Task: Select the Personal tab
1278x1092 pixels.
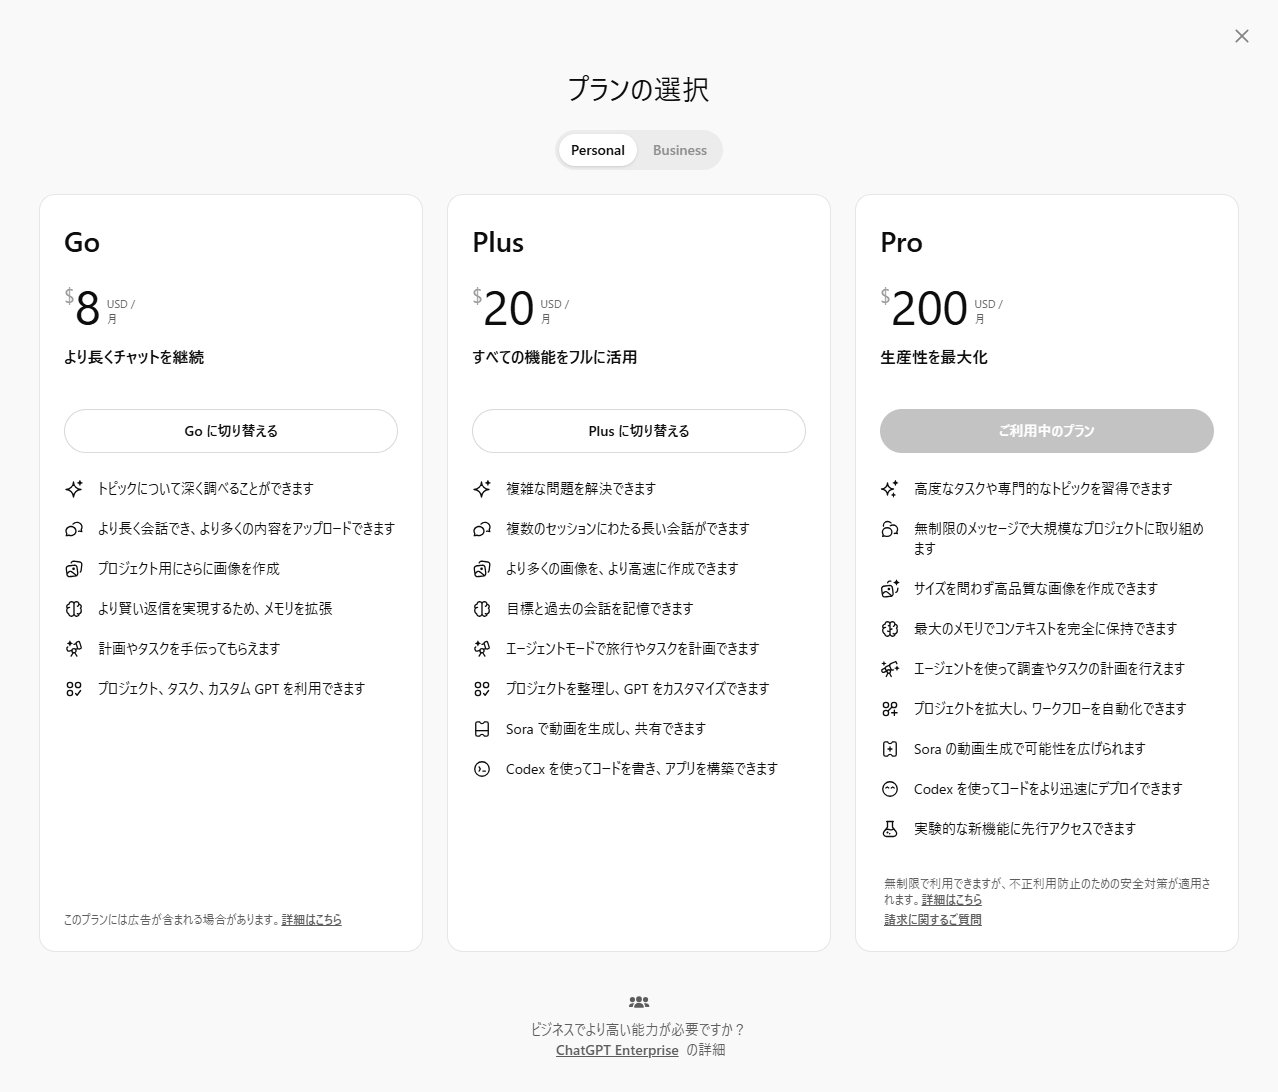Action: click(x=597, y=149)
